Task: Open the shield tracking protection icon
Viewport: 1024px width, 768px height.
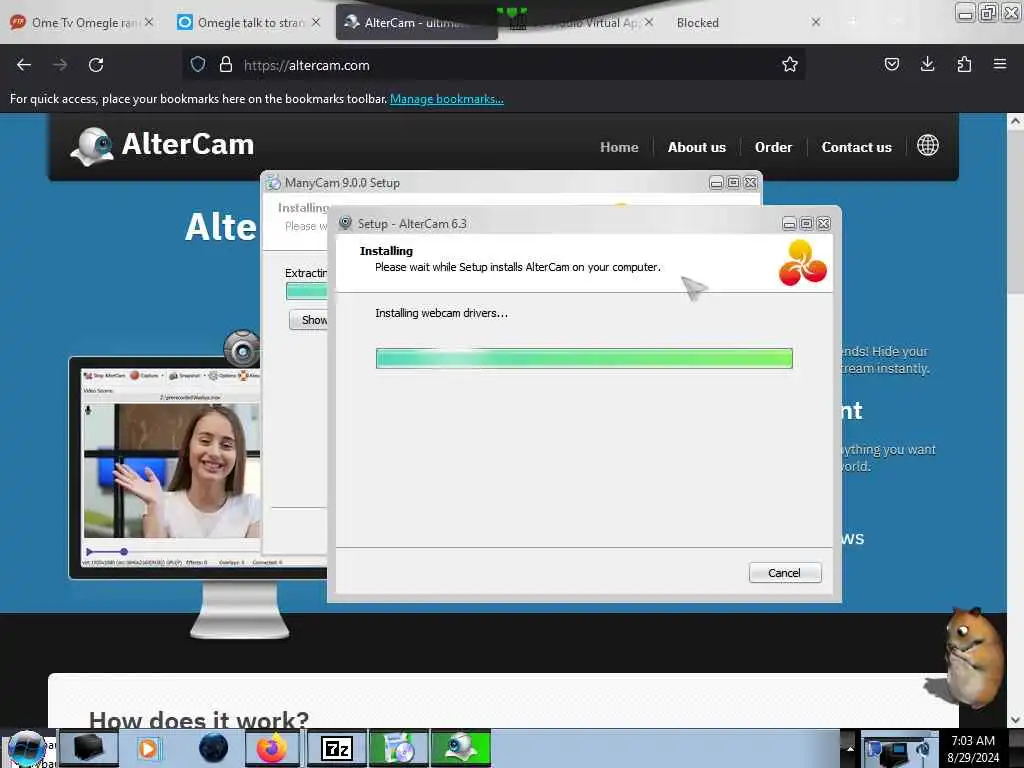Action: (x=198, y=64)
